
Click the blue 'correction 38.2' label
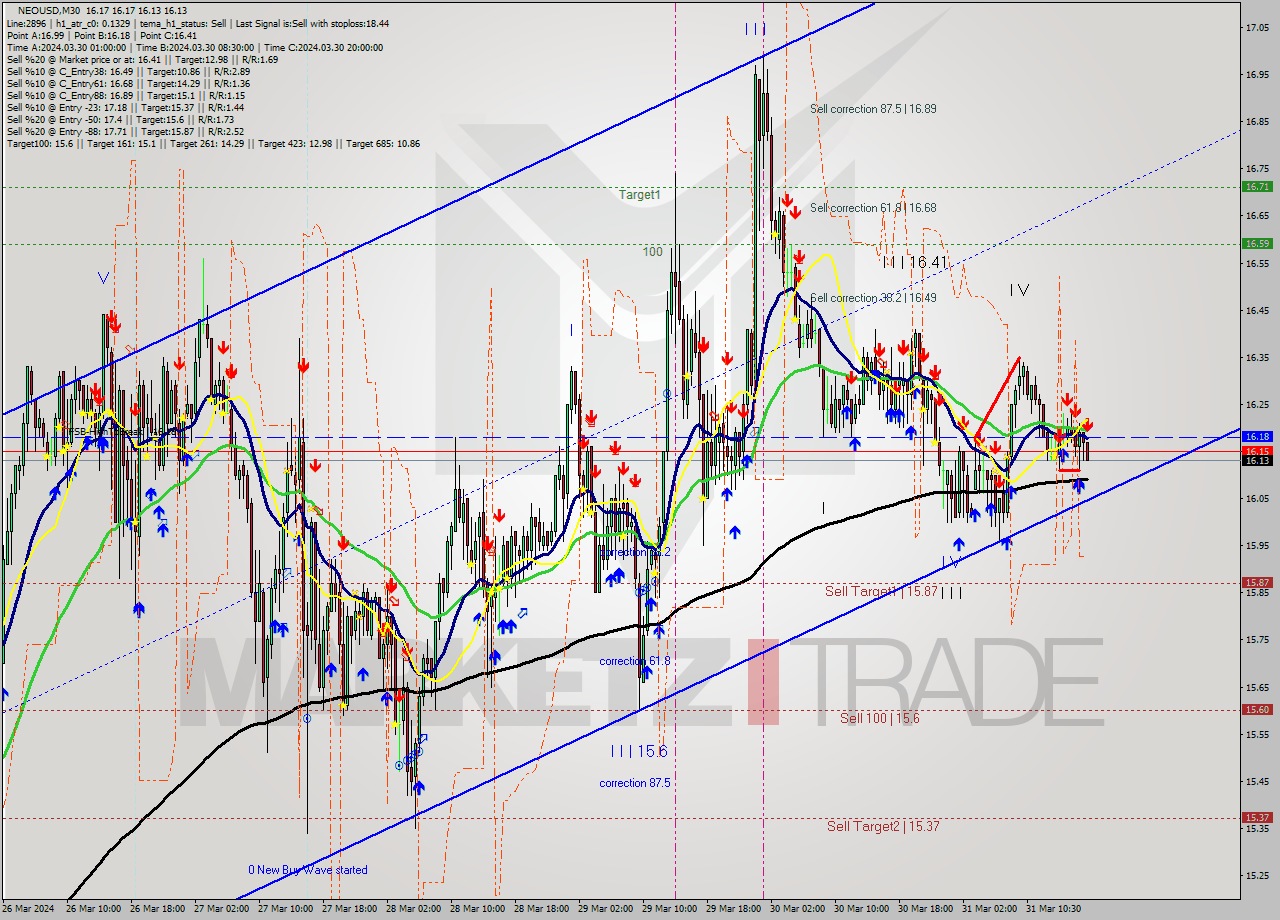tap(635, 552)
